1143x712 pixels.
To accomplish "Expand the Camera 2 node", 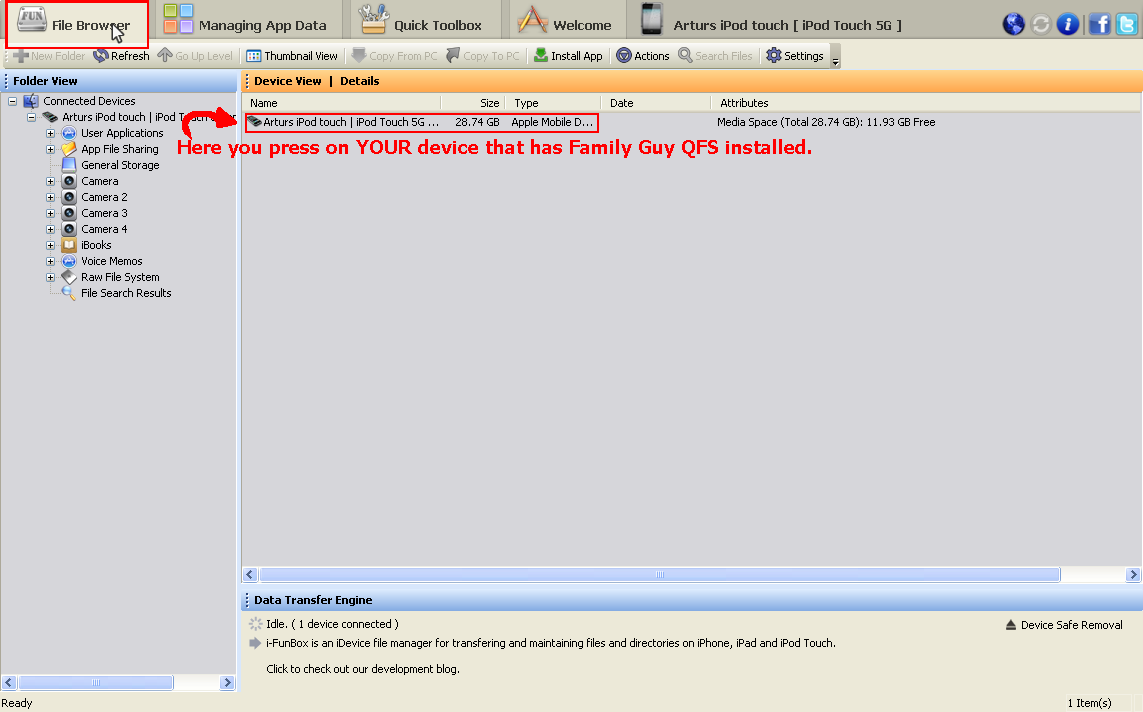I will click(50, 197).
